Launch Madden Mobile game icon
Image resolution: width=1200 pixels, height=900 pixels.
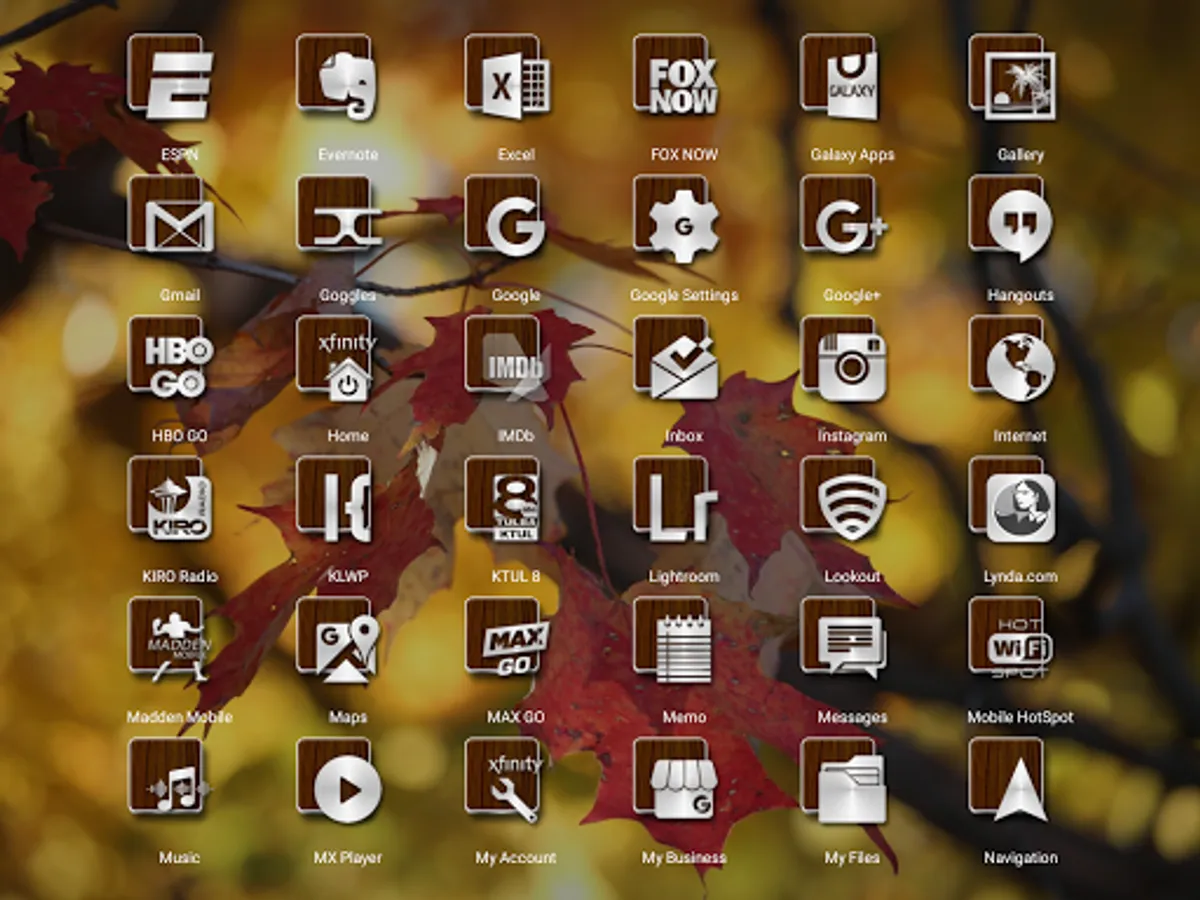pos(170,641)
